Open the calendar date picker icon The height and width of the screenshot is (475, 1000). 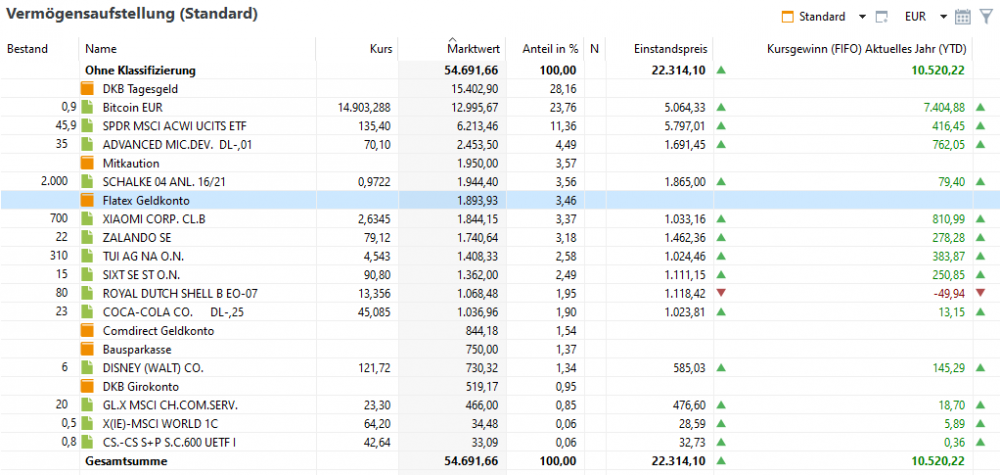point(963,17)
